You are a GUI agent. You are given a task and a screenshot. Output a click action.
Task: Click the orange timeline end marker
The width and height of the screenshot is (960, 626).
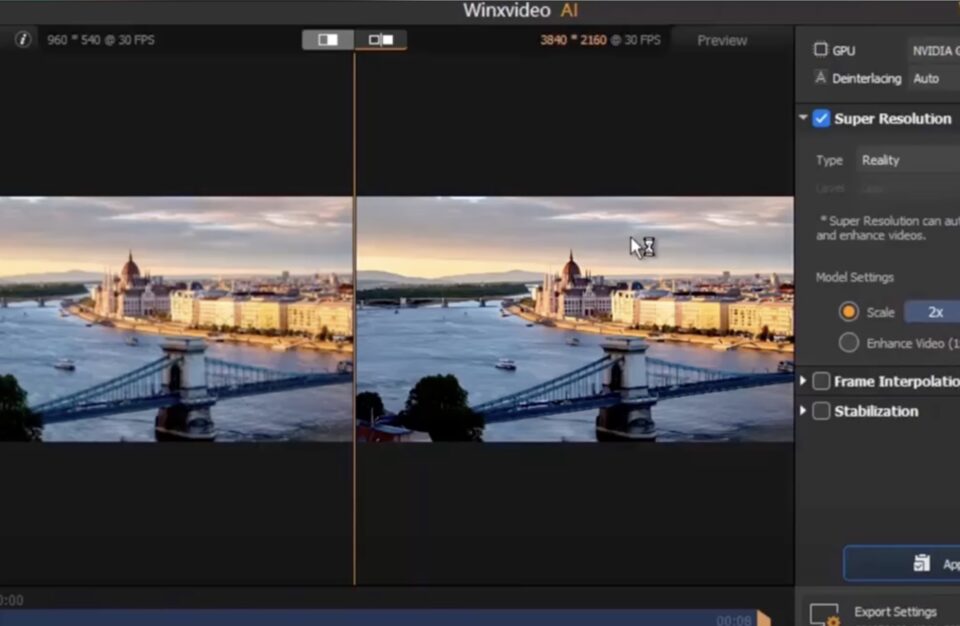point(763,618)
